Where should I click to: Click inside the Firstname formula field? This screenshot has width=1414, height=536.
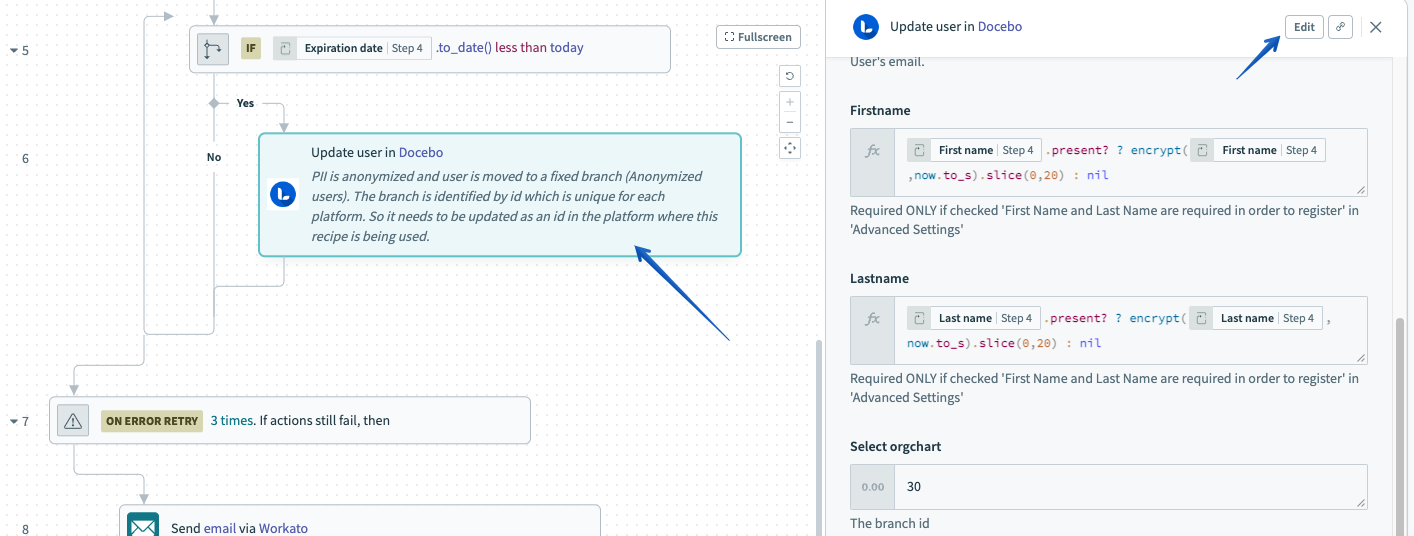[1130, 162]
